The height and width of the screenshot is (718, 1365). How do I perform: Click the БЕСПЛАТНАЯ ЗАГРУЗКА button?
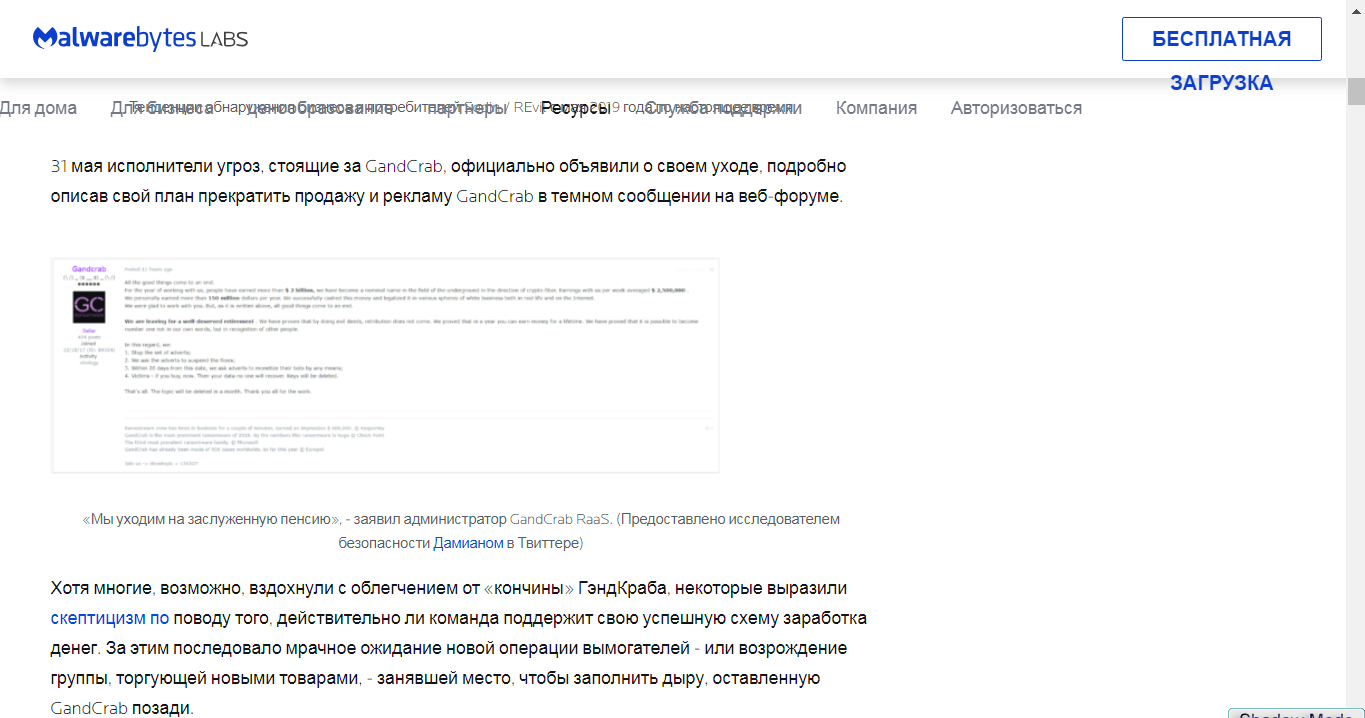1221,39
